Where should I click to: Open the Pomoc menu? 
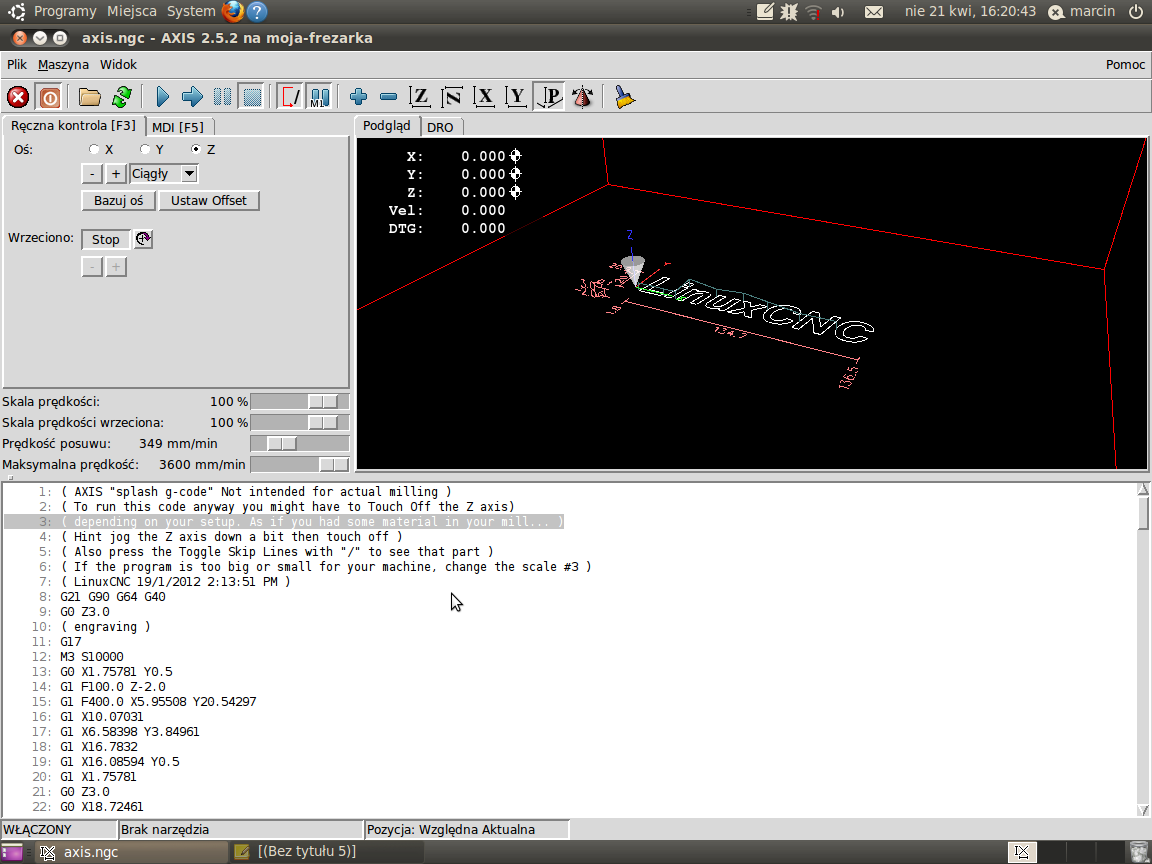pos(1125,65)
